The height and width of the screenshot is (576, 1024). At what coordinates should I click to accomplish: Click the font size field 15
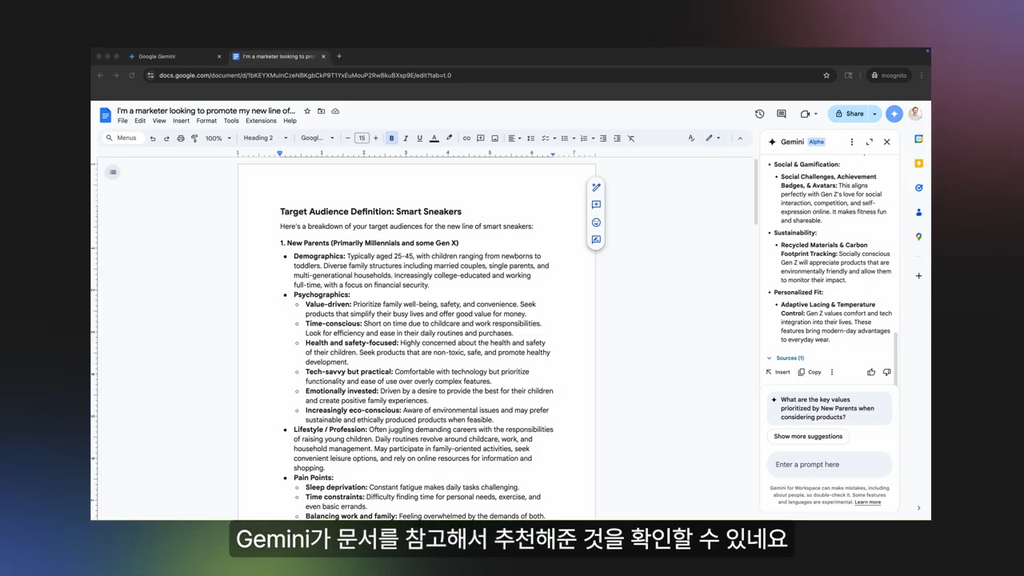(362, 138)
